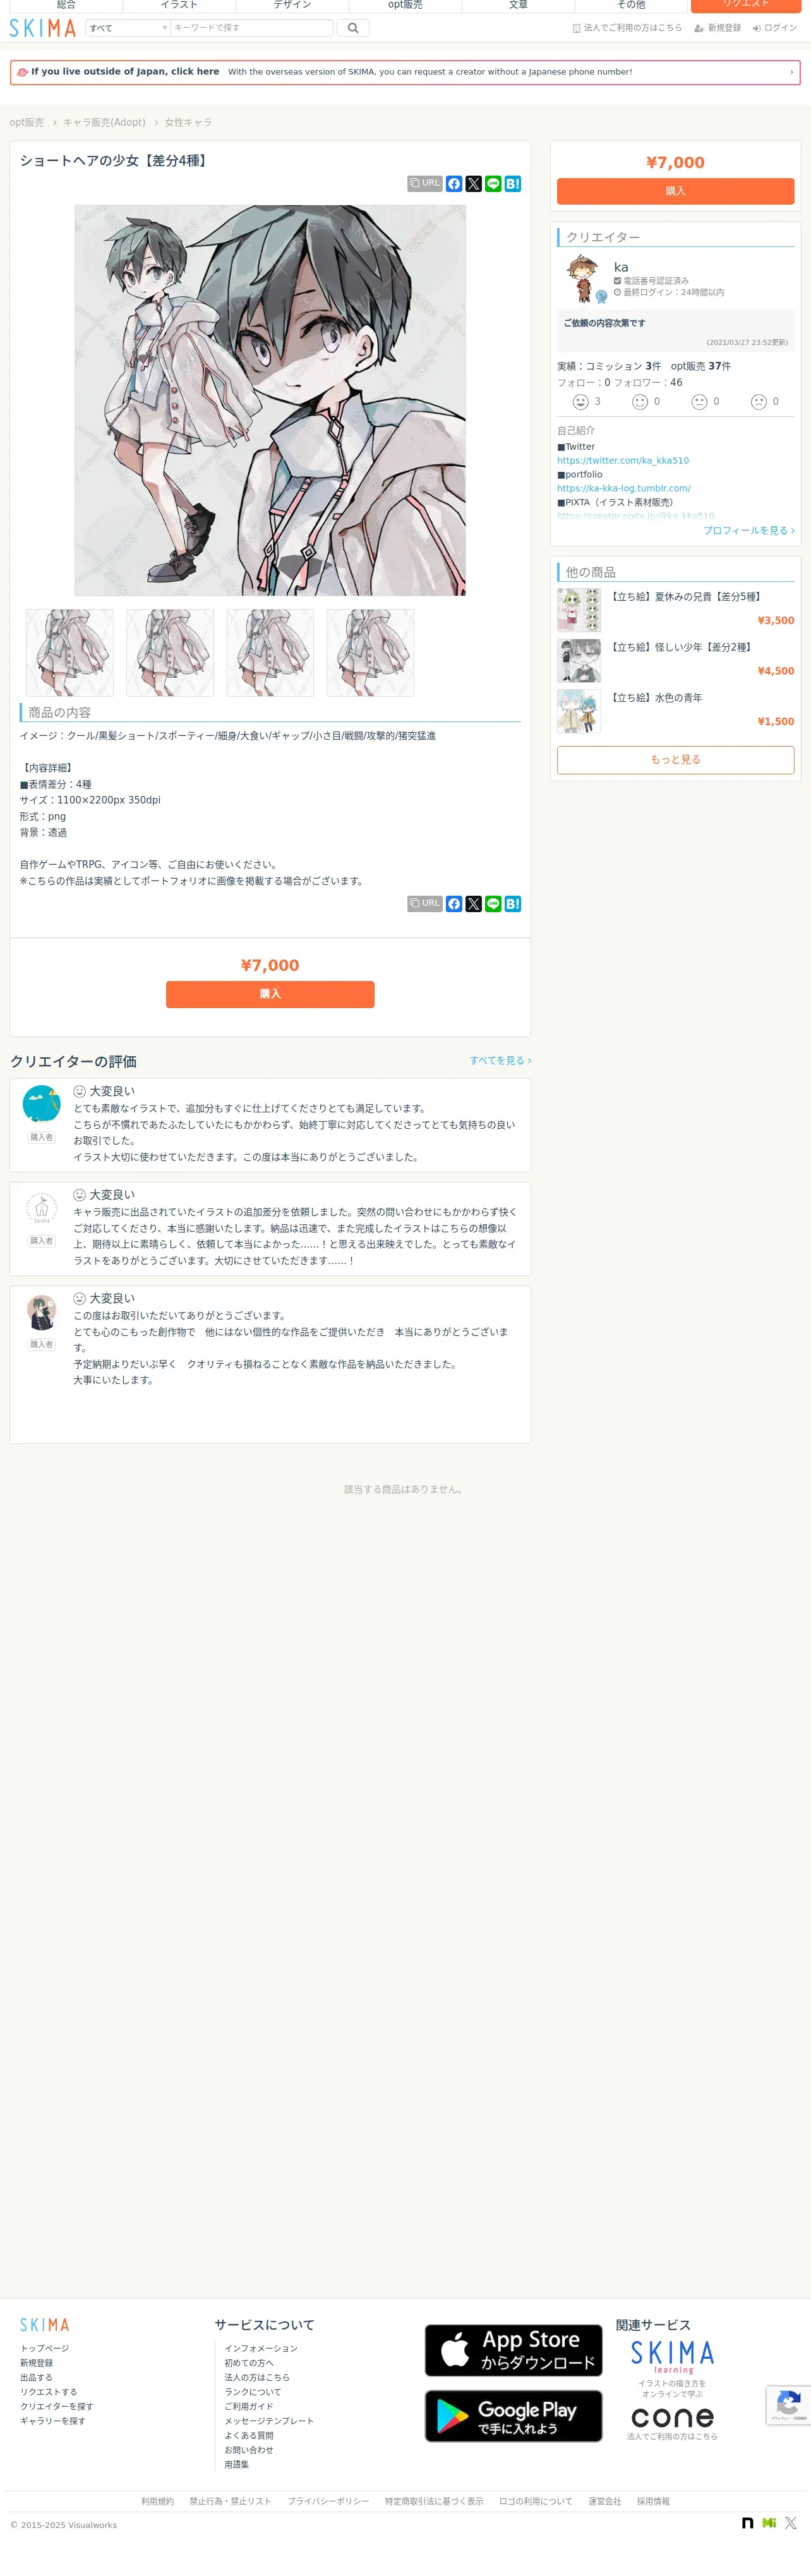Screen dimensions: 811x2576
Task: Click the SKIMA logo in the header
Action: click(x=42, y=28)
